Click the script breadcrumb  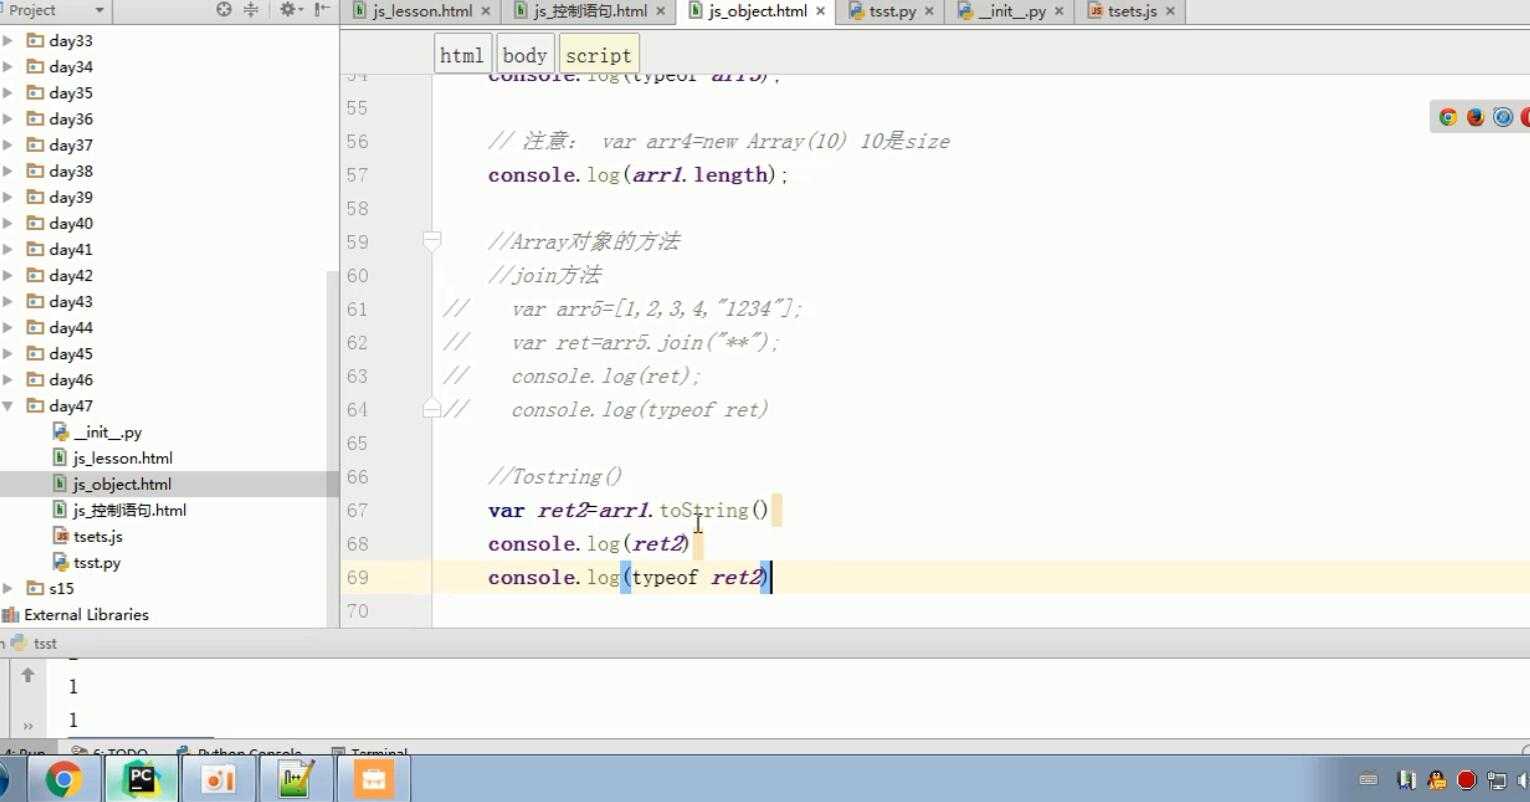(598, 55)
